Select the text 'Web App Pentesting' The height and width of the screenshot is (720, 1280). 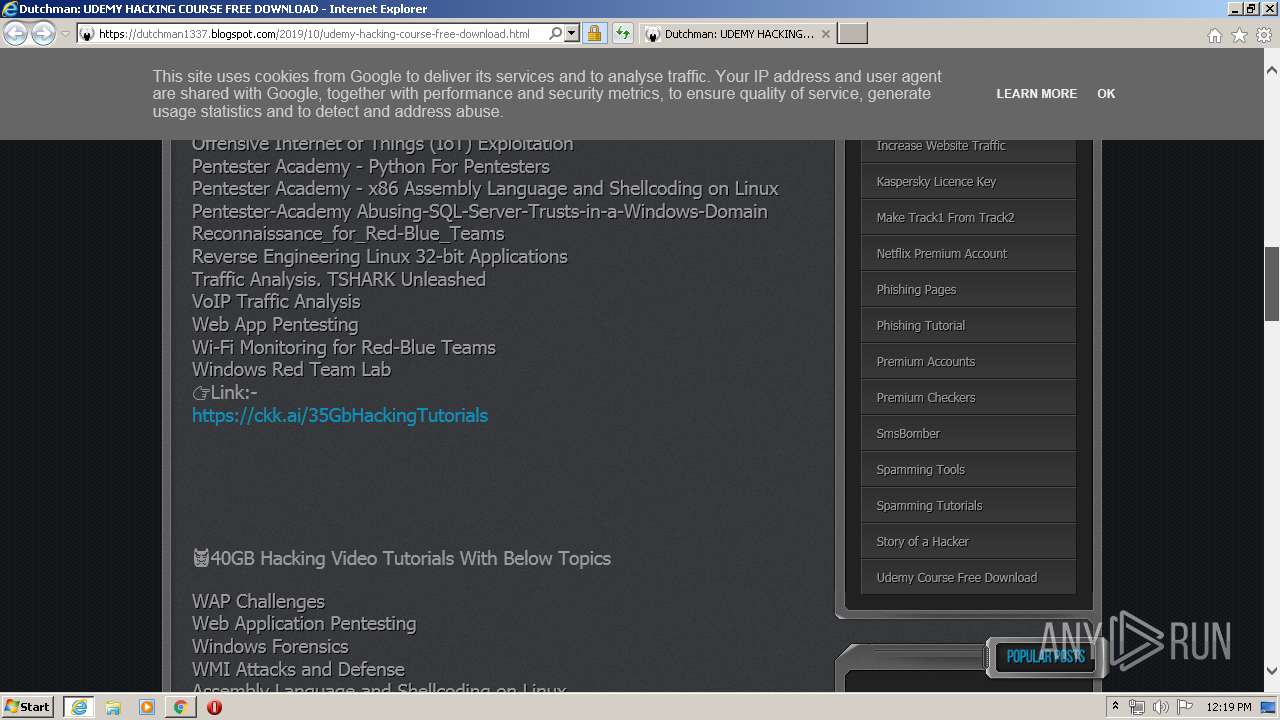(x=275, y=325)
